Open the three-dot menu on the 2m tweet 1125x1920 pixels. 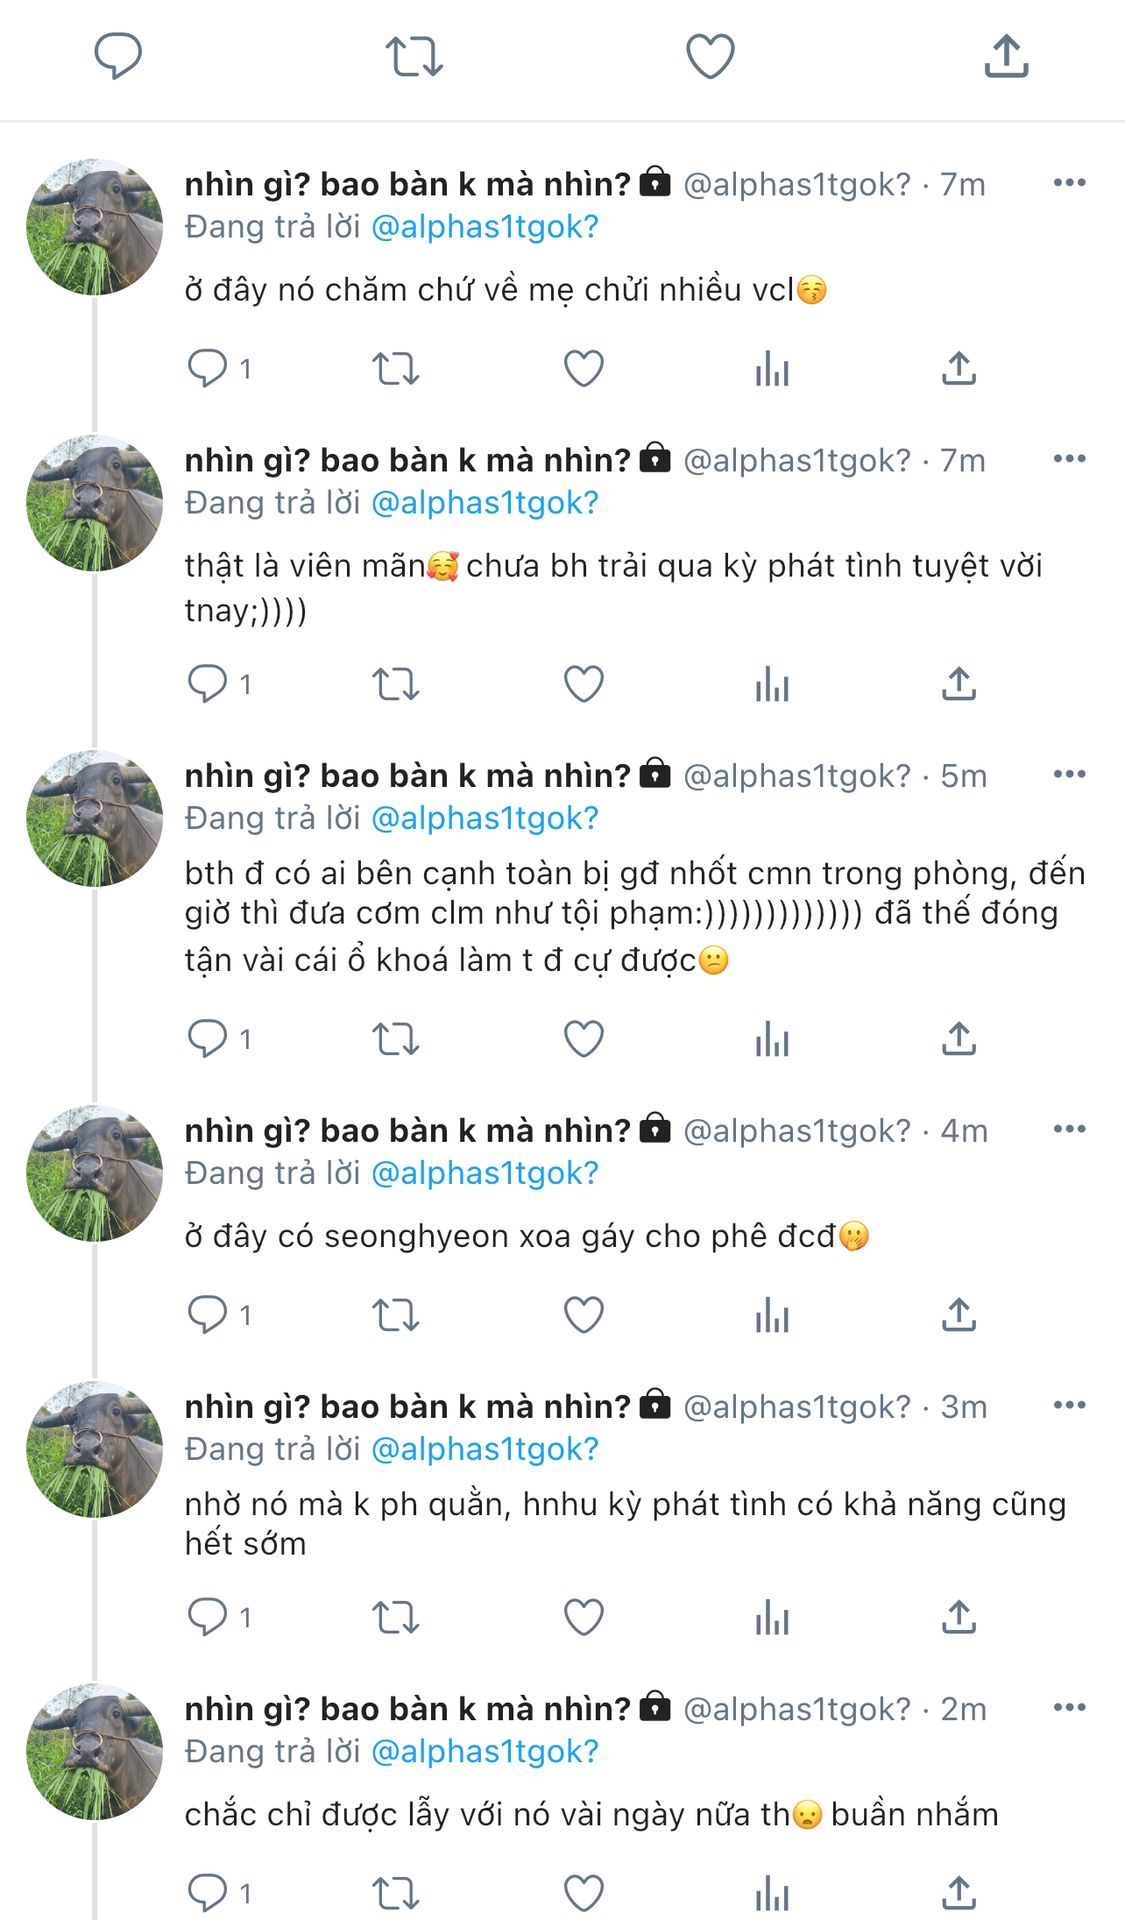coord(1069,1707)
